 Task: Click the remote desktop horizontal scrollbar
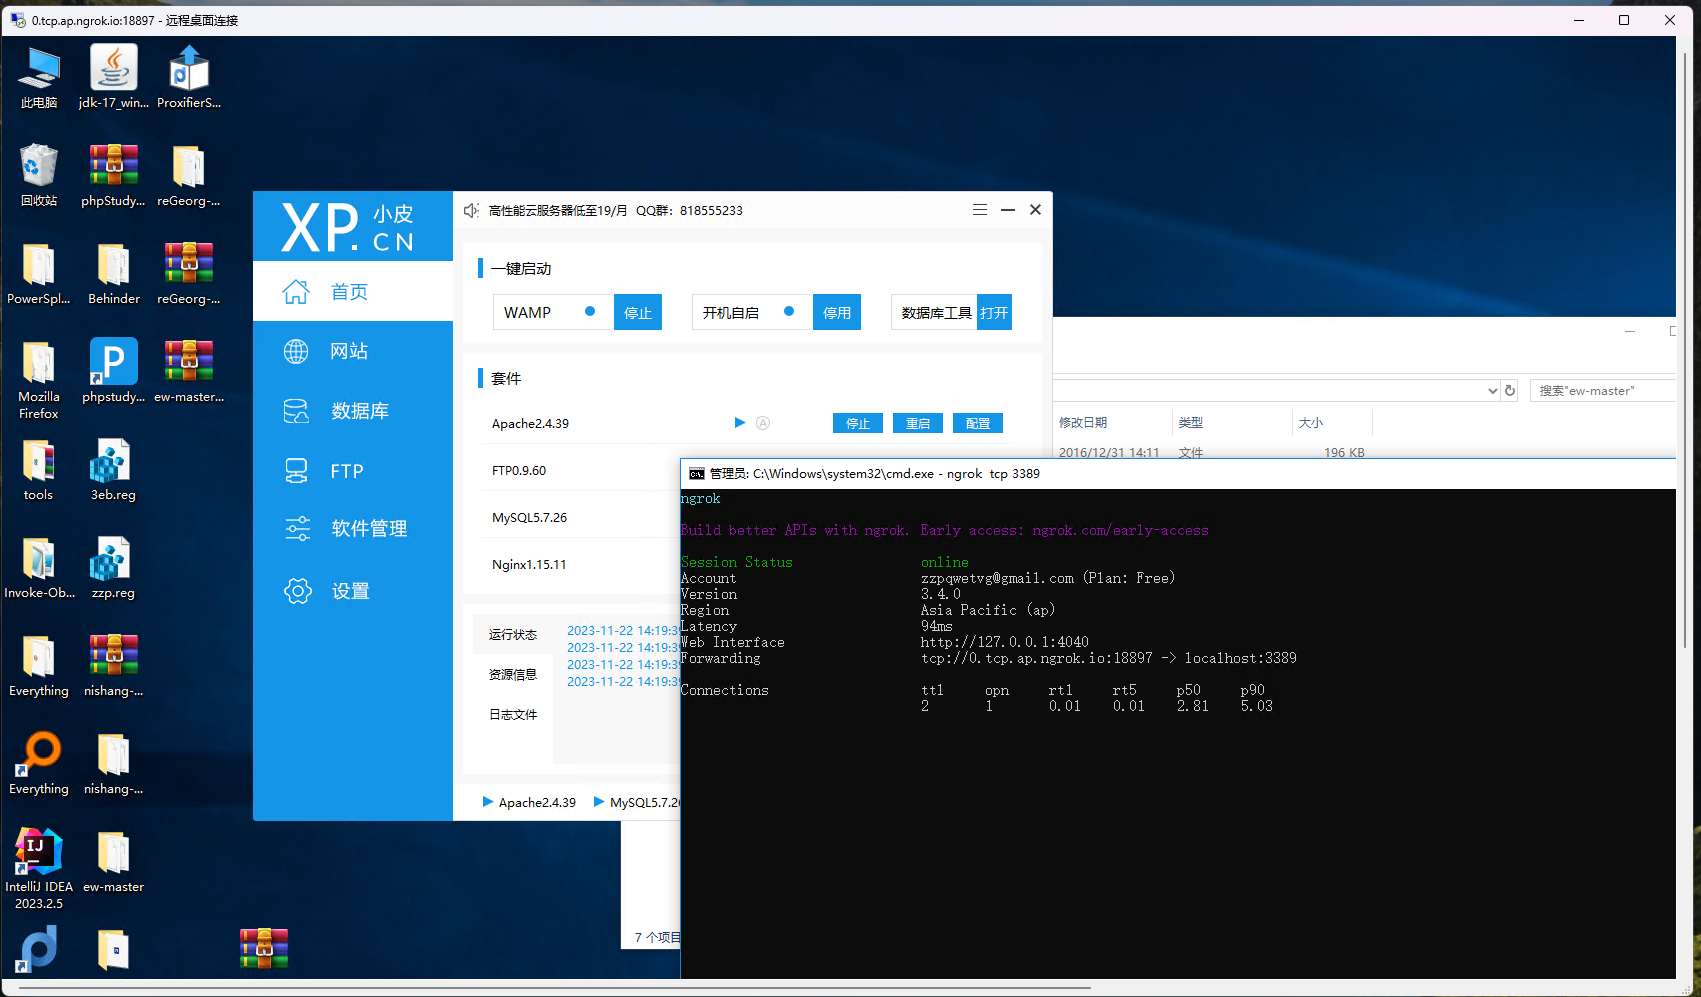[x=555, y=988]
